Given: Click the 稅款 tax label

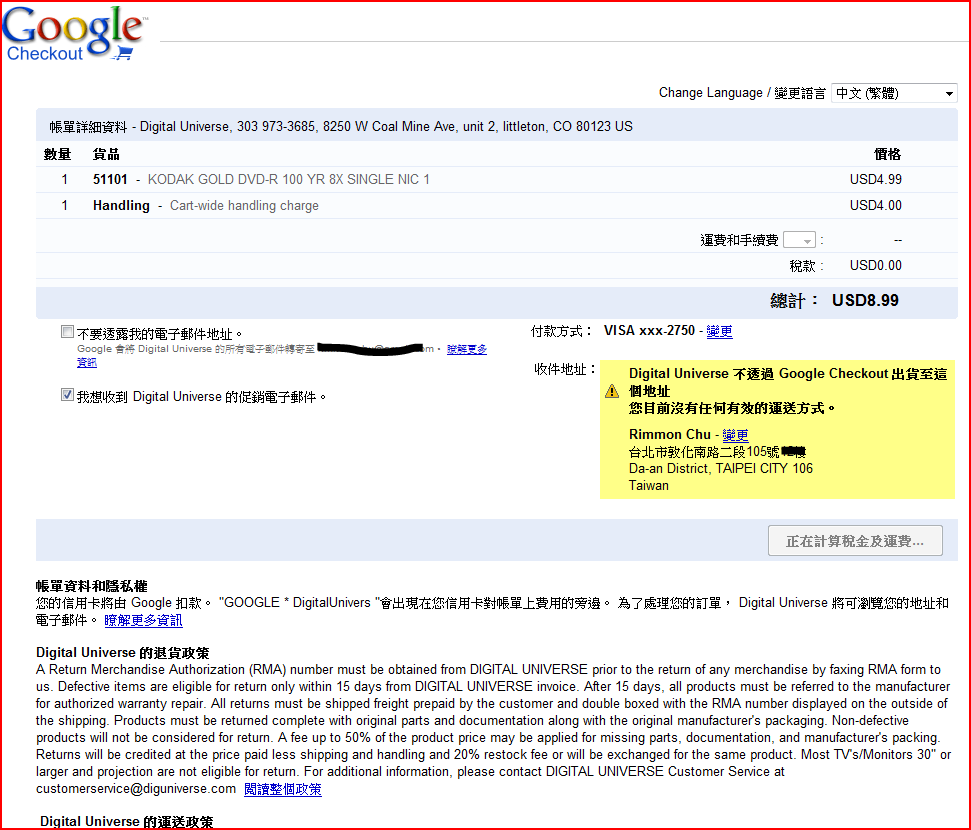Looking at the screenshot, I should (806, 266).
